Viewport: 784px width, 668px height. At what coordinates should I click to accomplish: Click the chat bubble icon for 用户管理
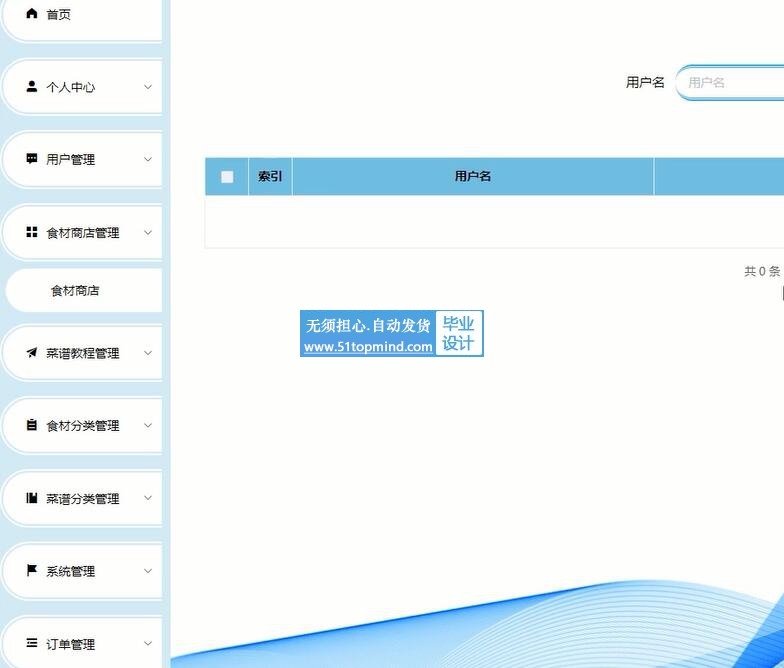click(32, 159)
